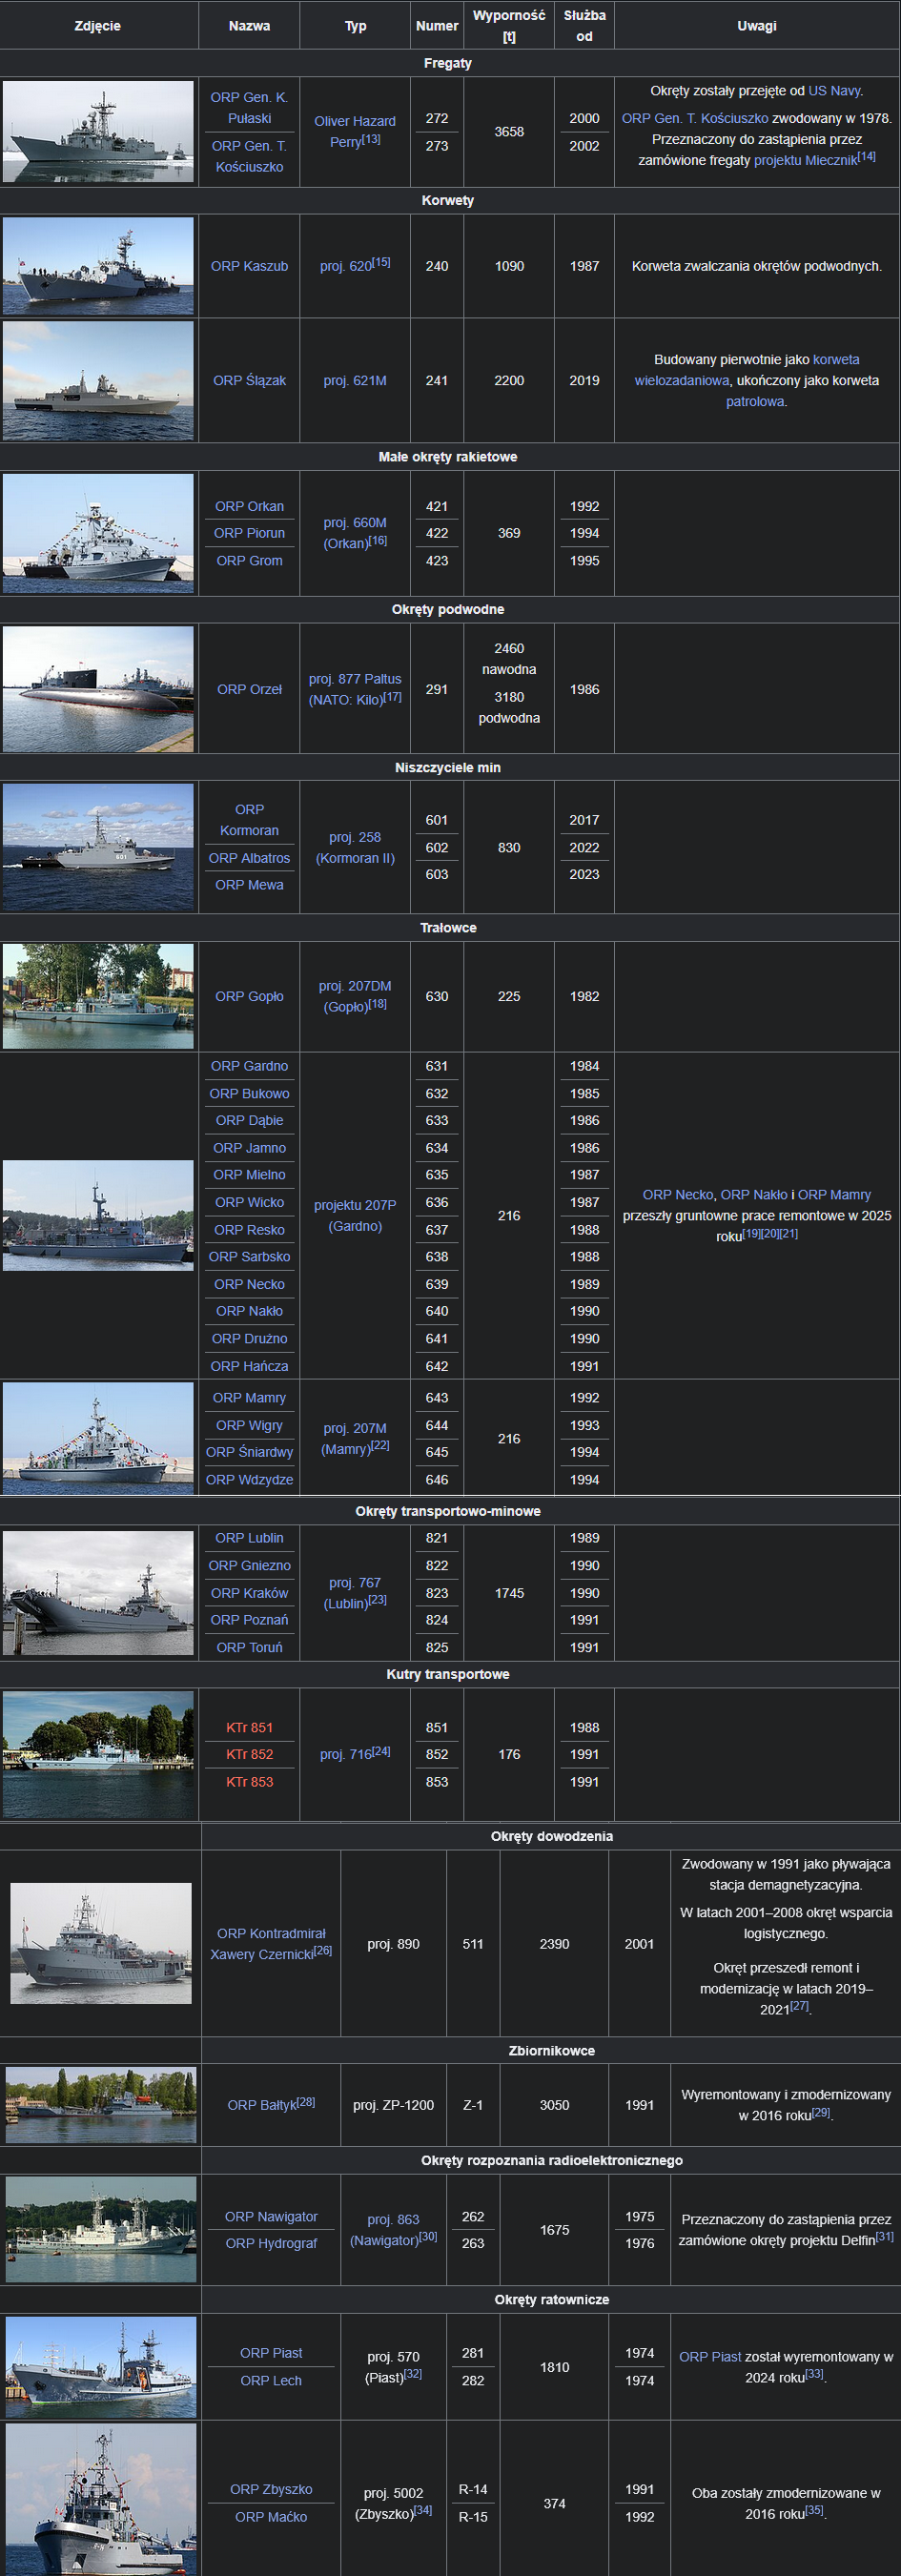Follow the proj. 620 link
Image resolution: width=901 pixels, height=2576 pixels.
coord(346,266)
